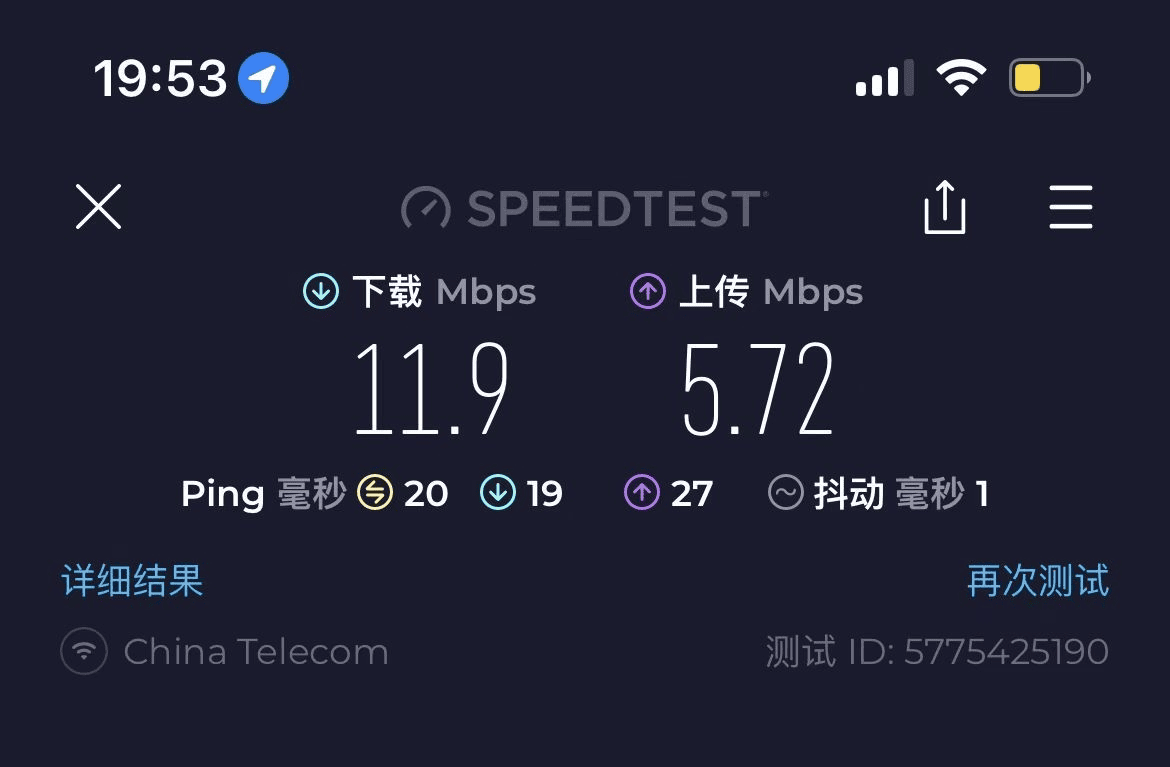Tap 再次测试 to test again
The width and height of the screenshot is (1170, 767).
click(x=1038, y=581)
